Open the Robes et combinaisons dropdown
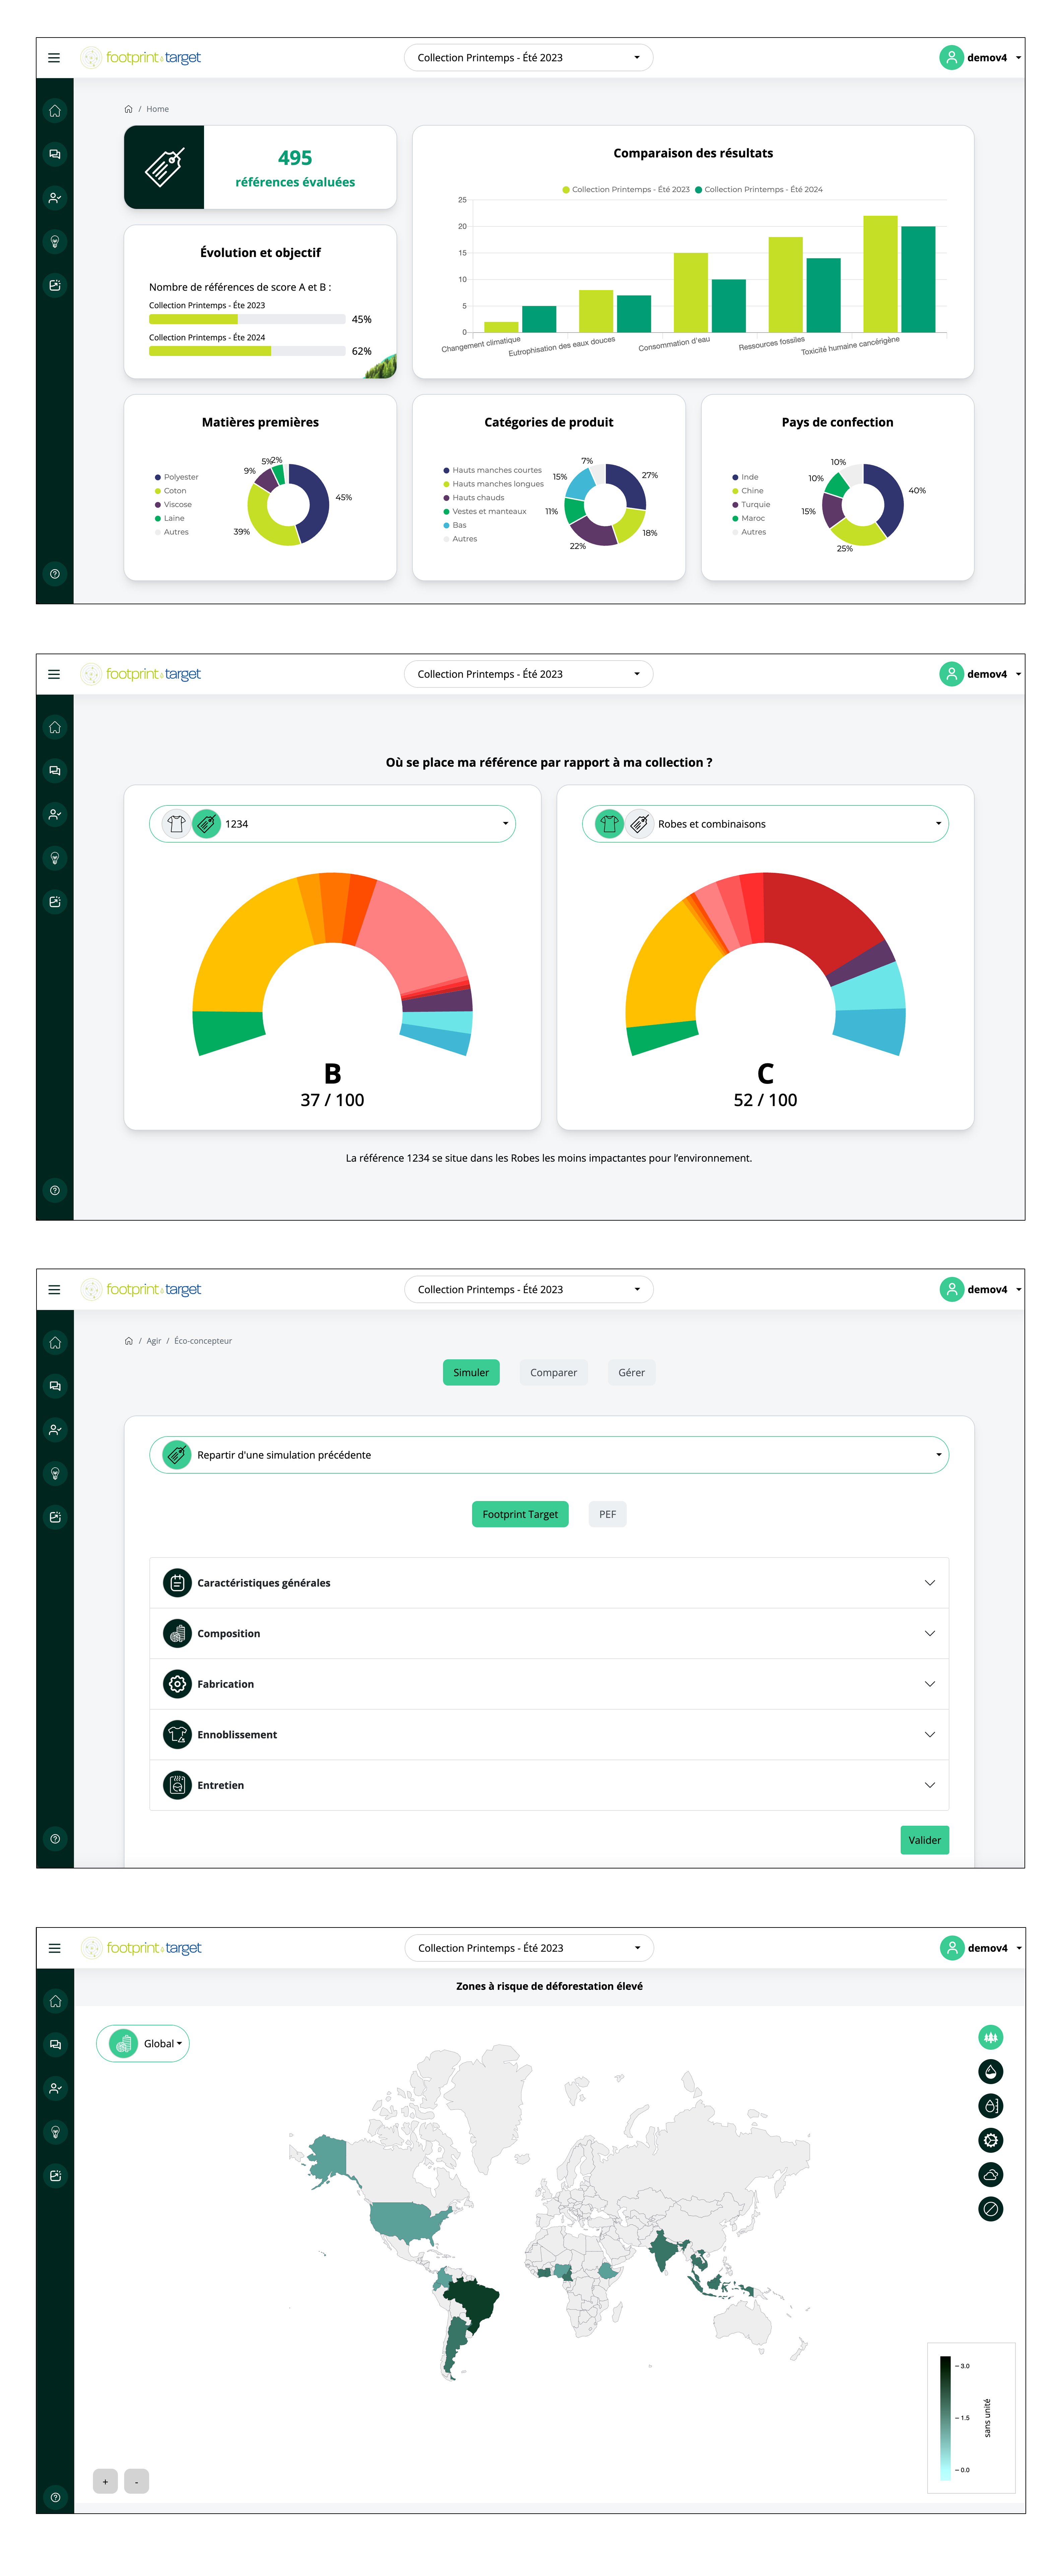 pyautogui.click(x=765, y=824)
